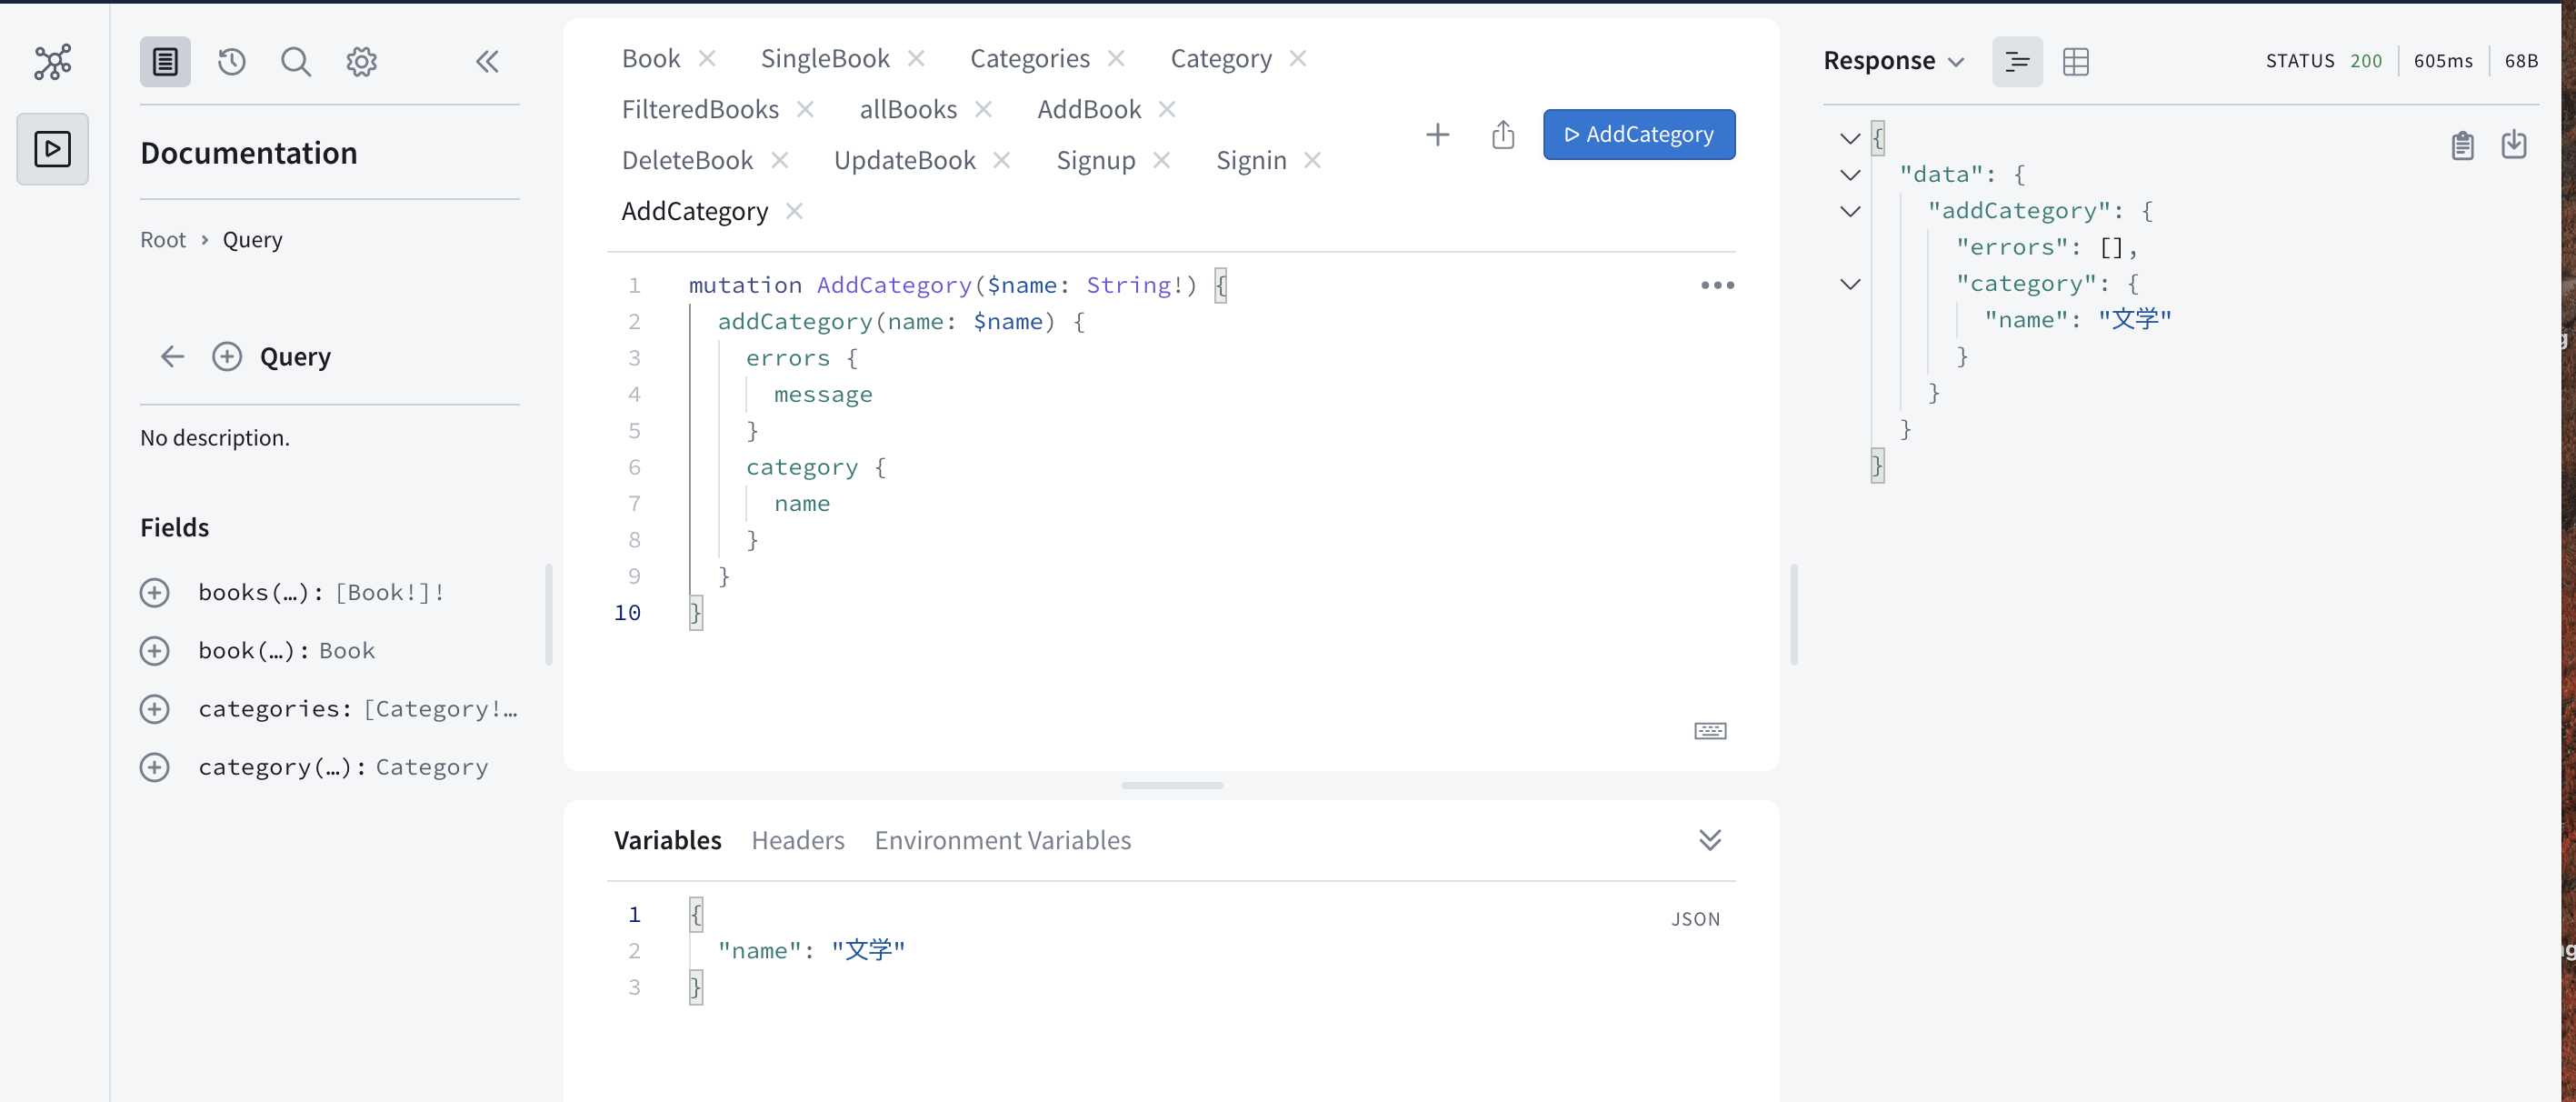Open the Book return type link
This screenshot has height=1102, width=2576.
coord(346,651)
